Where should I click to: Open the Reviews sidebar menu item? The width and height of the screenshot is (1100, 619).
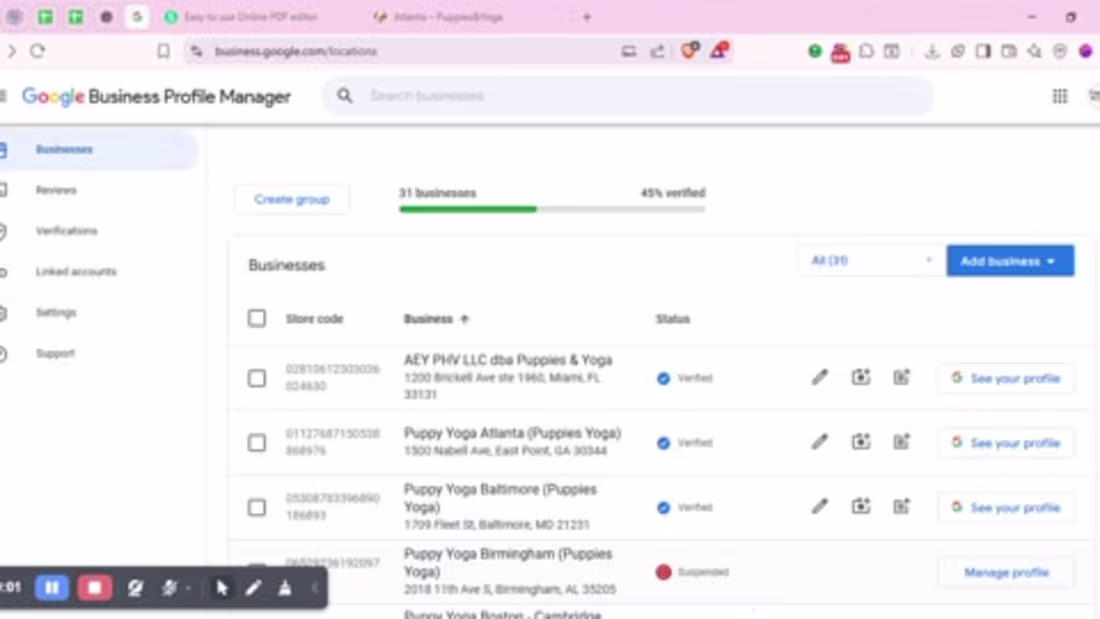(57, 189)
